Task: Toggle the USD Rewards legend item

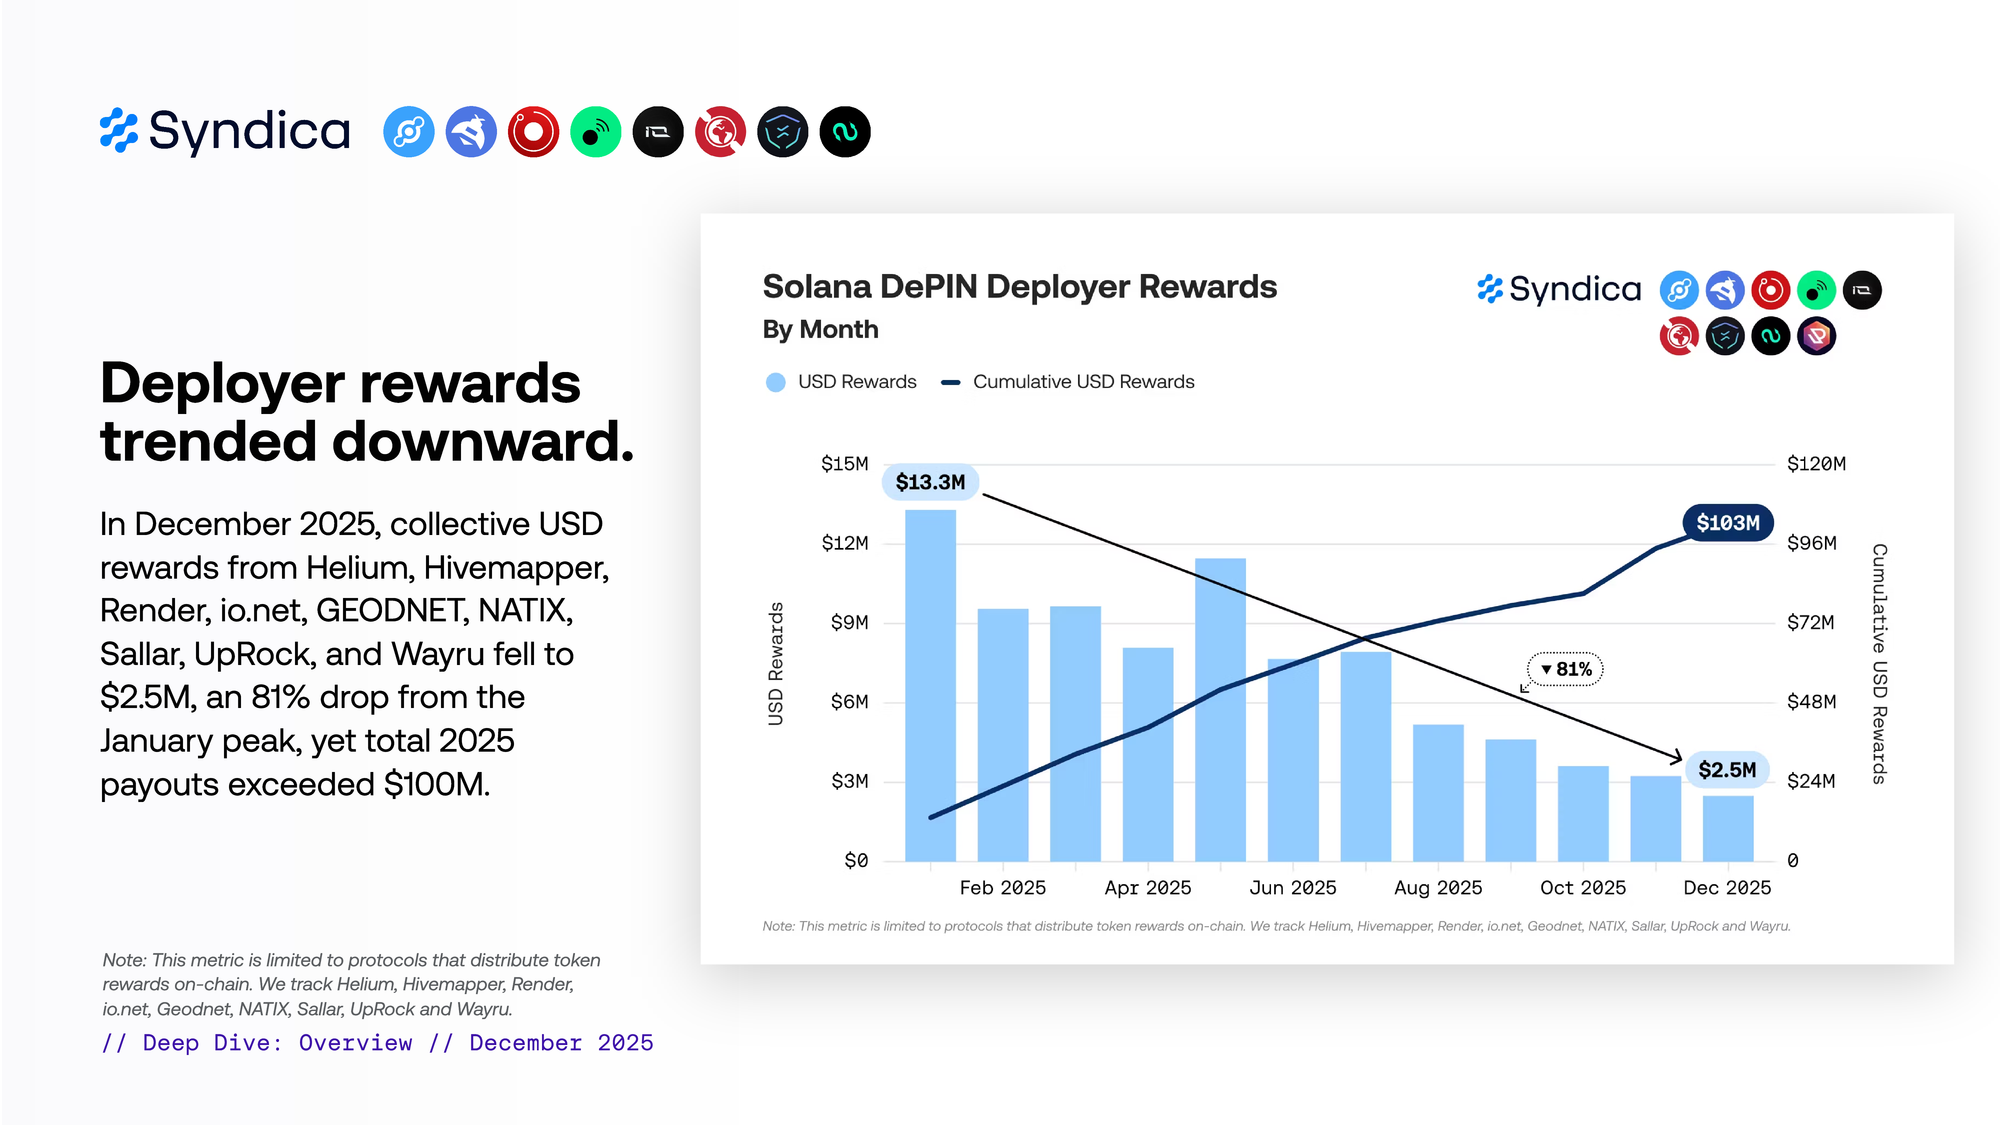Action: tap(856, 382)
